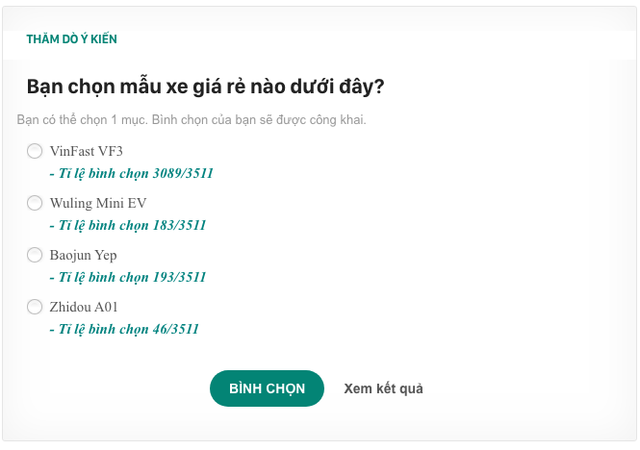Mark the Zhidou A01 radio circle

pyautogui.click(x=35, y=306)
